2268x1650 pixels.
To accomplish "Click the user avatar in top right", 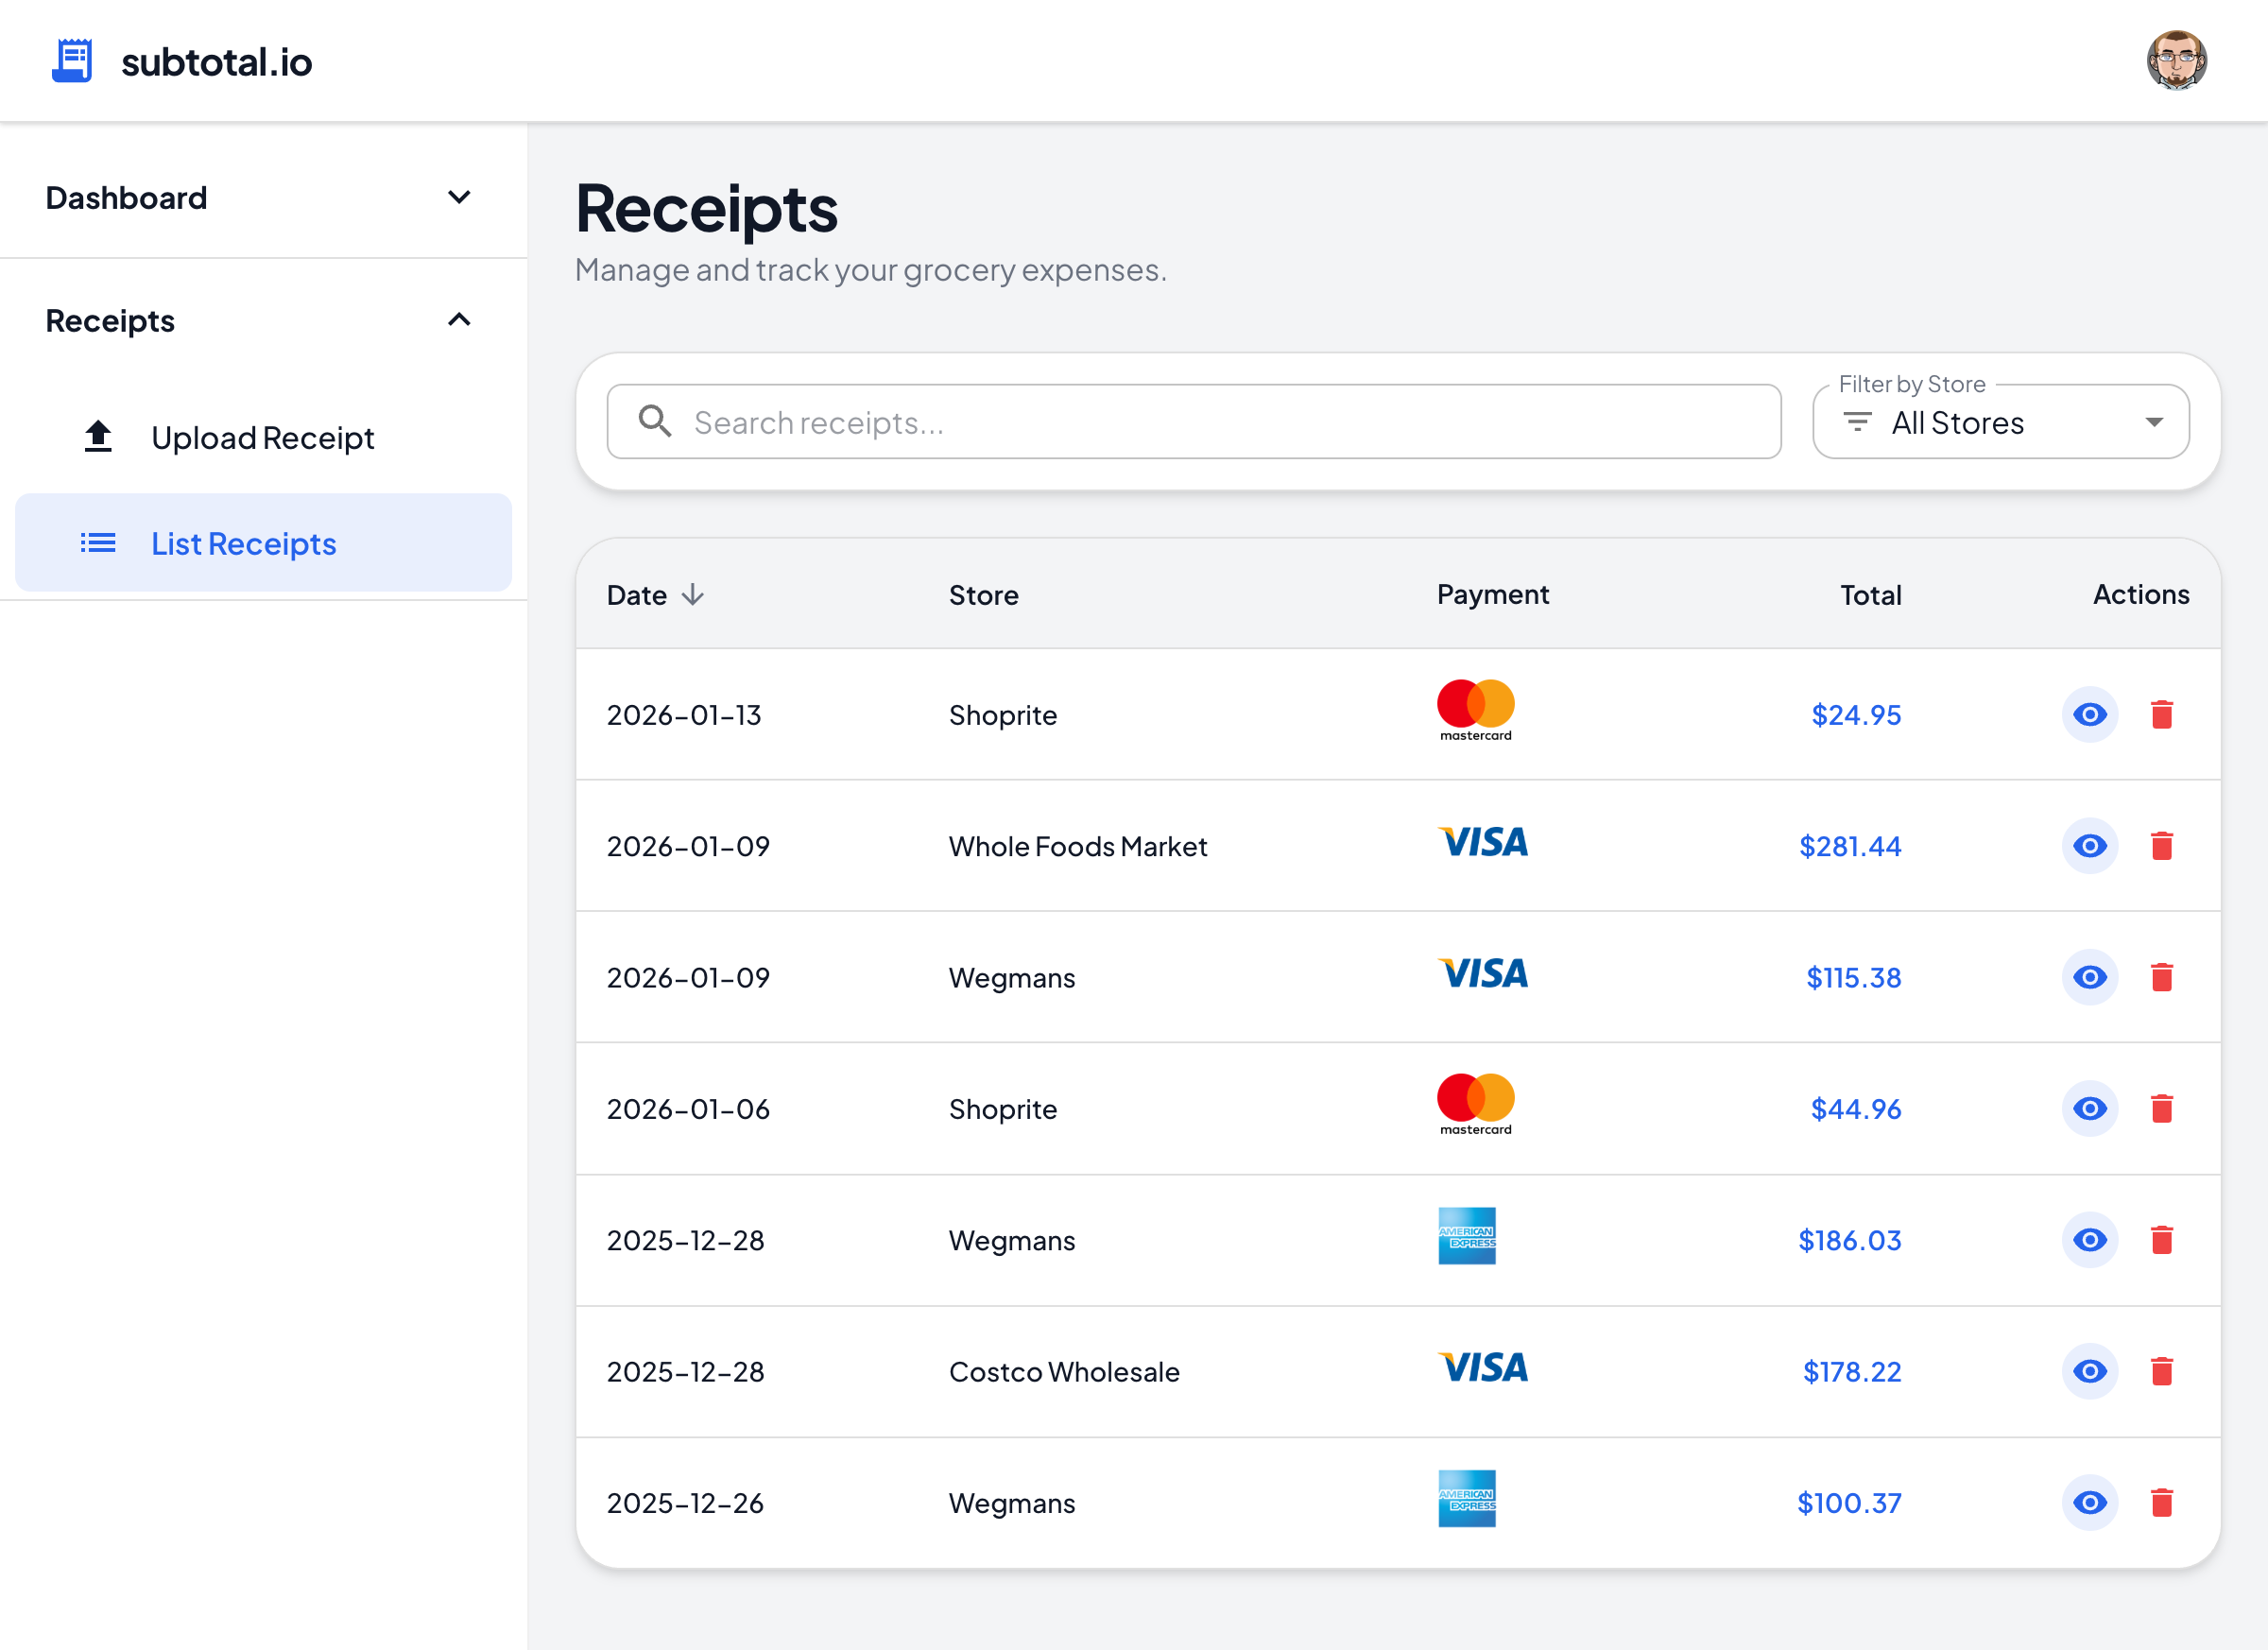I will tap(2178, 60).
